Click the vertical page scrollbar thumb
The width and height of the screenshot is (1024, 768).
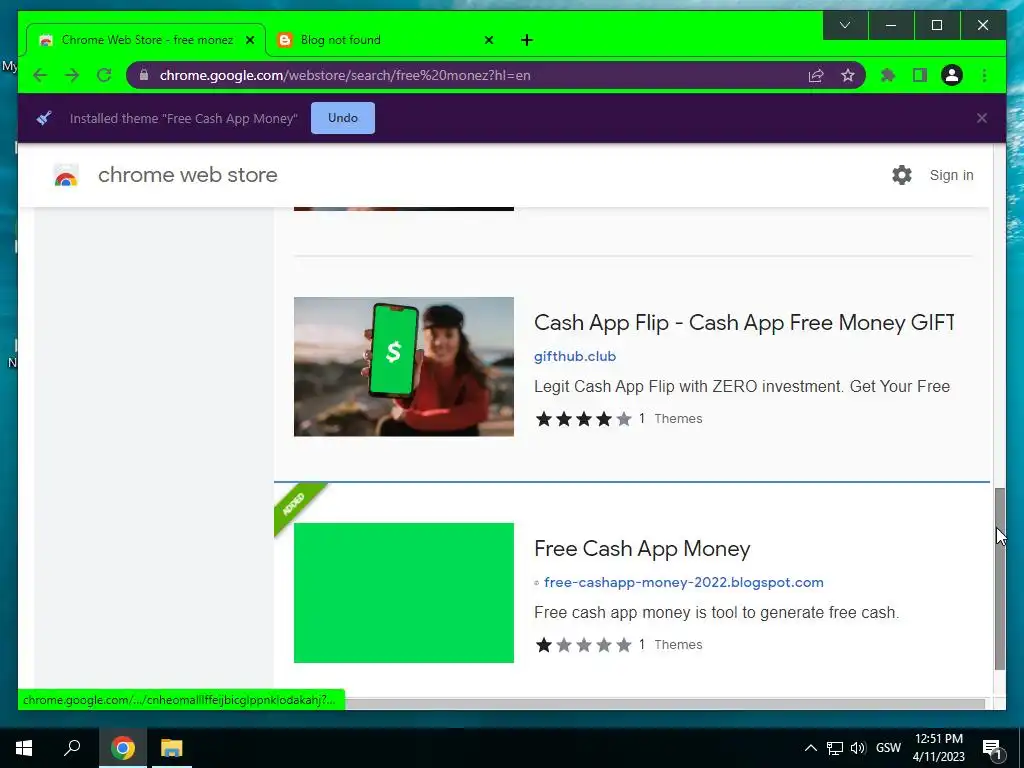[1000, 579]
